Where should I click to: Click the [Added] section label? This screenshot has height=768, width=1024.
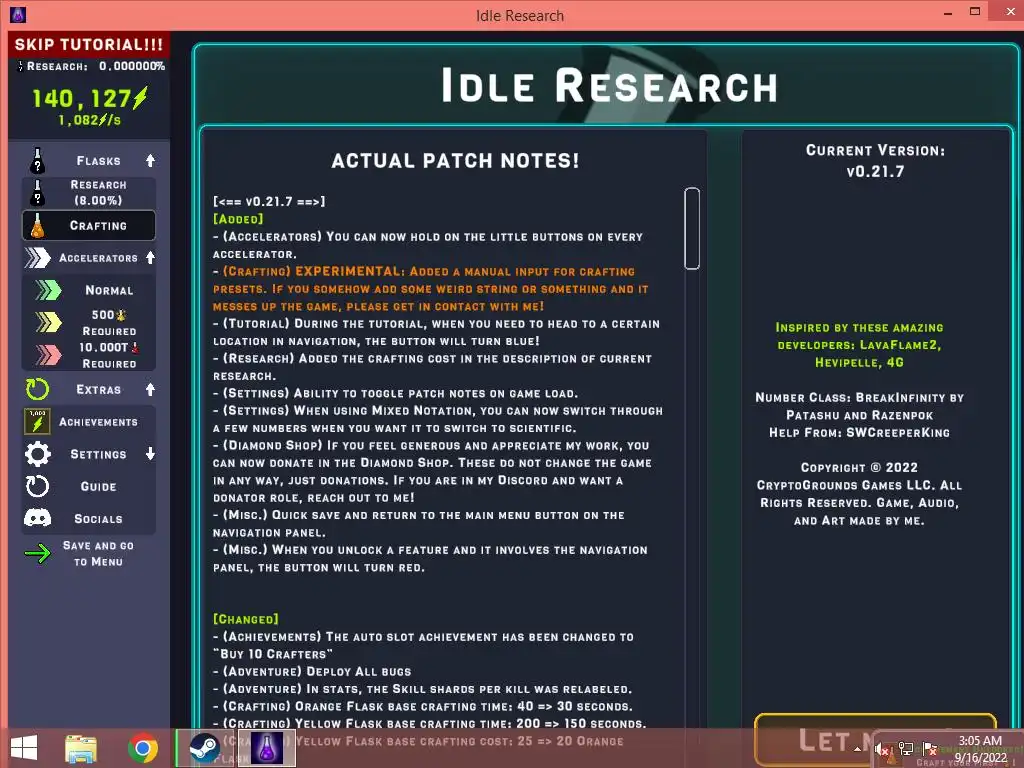pyautogui.click(x=238, y=219)
